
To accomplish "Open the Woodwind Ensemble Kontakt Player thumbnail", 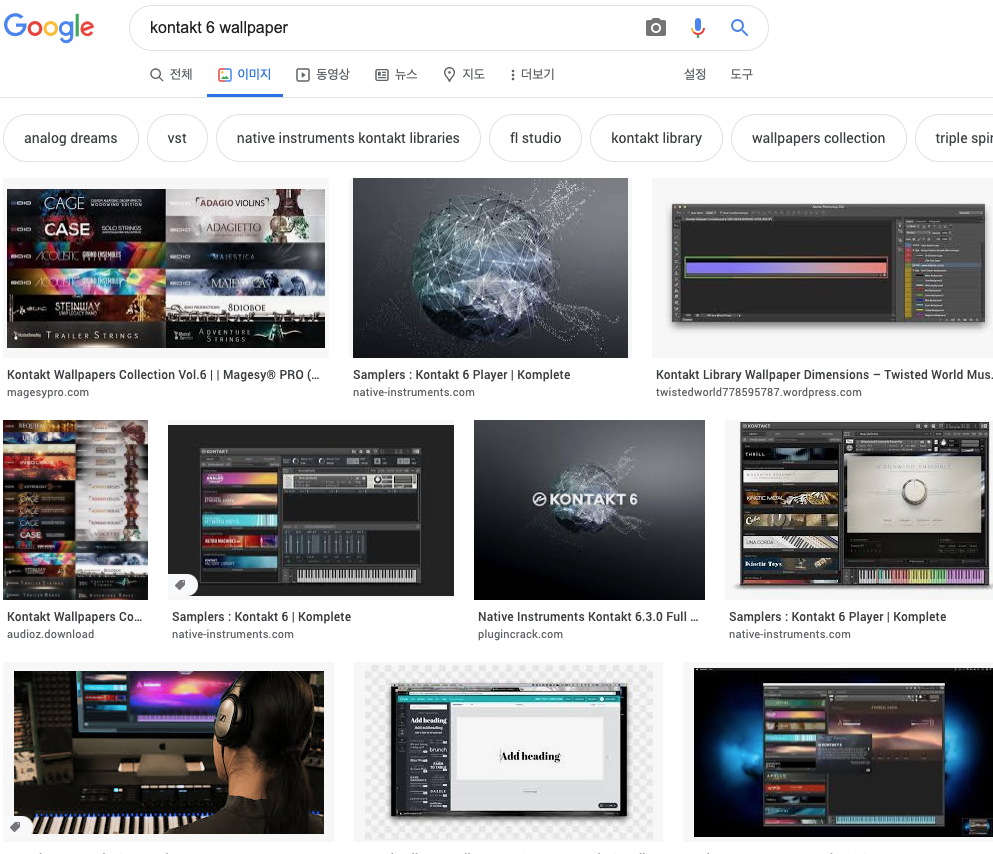I will pyautogui.click(x=859, y=510).
